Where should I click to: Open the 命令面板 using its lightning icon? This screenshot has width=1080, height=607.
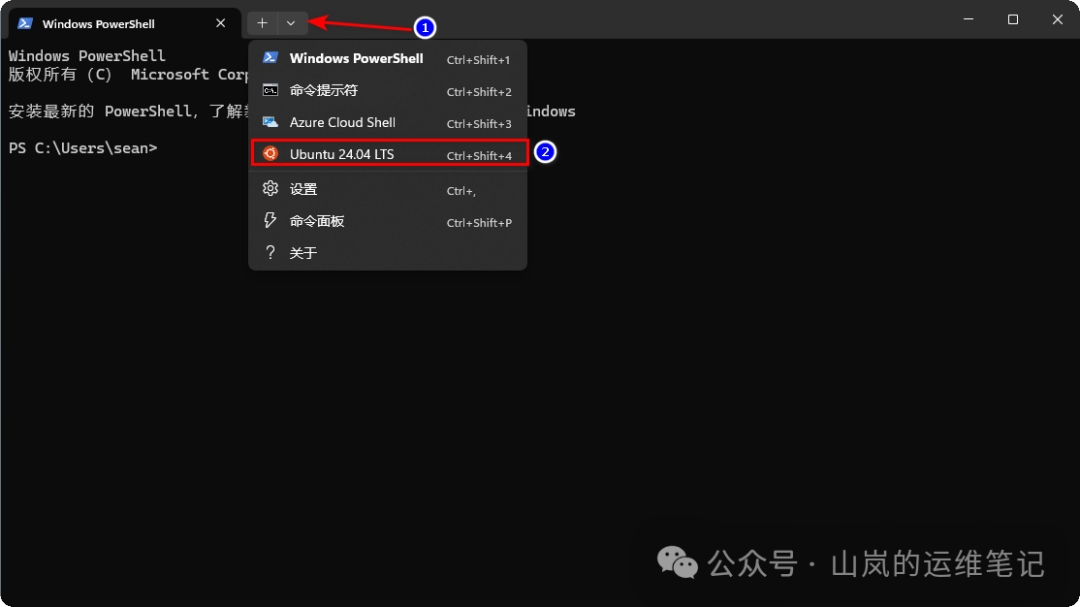(x=270, y=221)
